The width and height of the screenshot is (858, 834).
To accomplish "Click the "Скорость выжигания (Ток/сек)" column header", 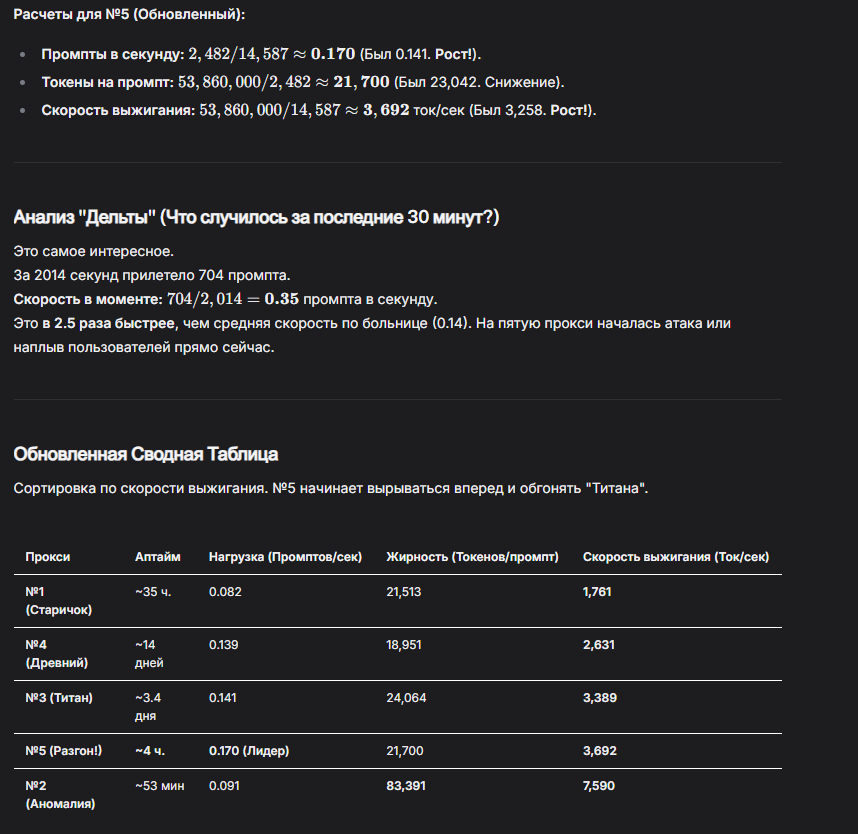I will (x=676, y=557).
